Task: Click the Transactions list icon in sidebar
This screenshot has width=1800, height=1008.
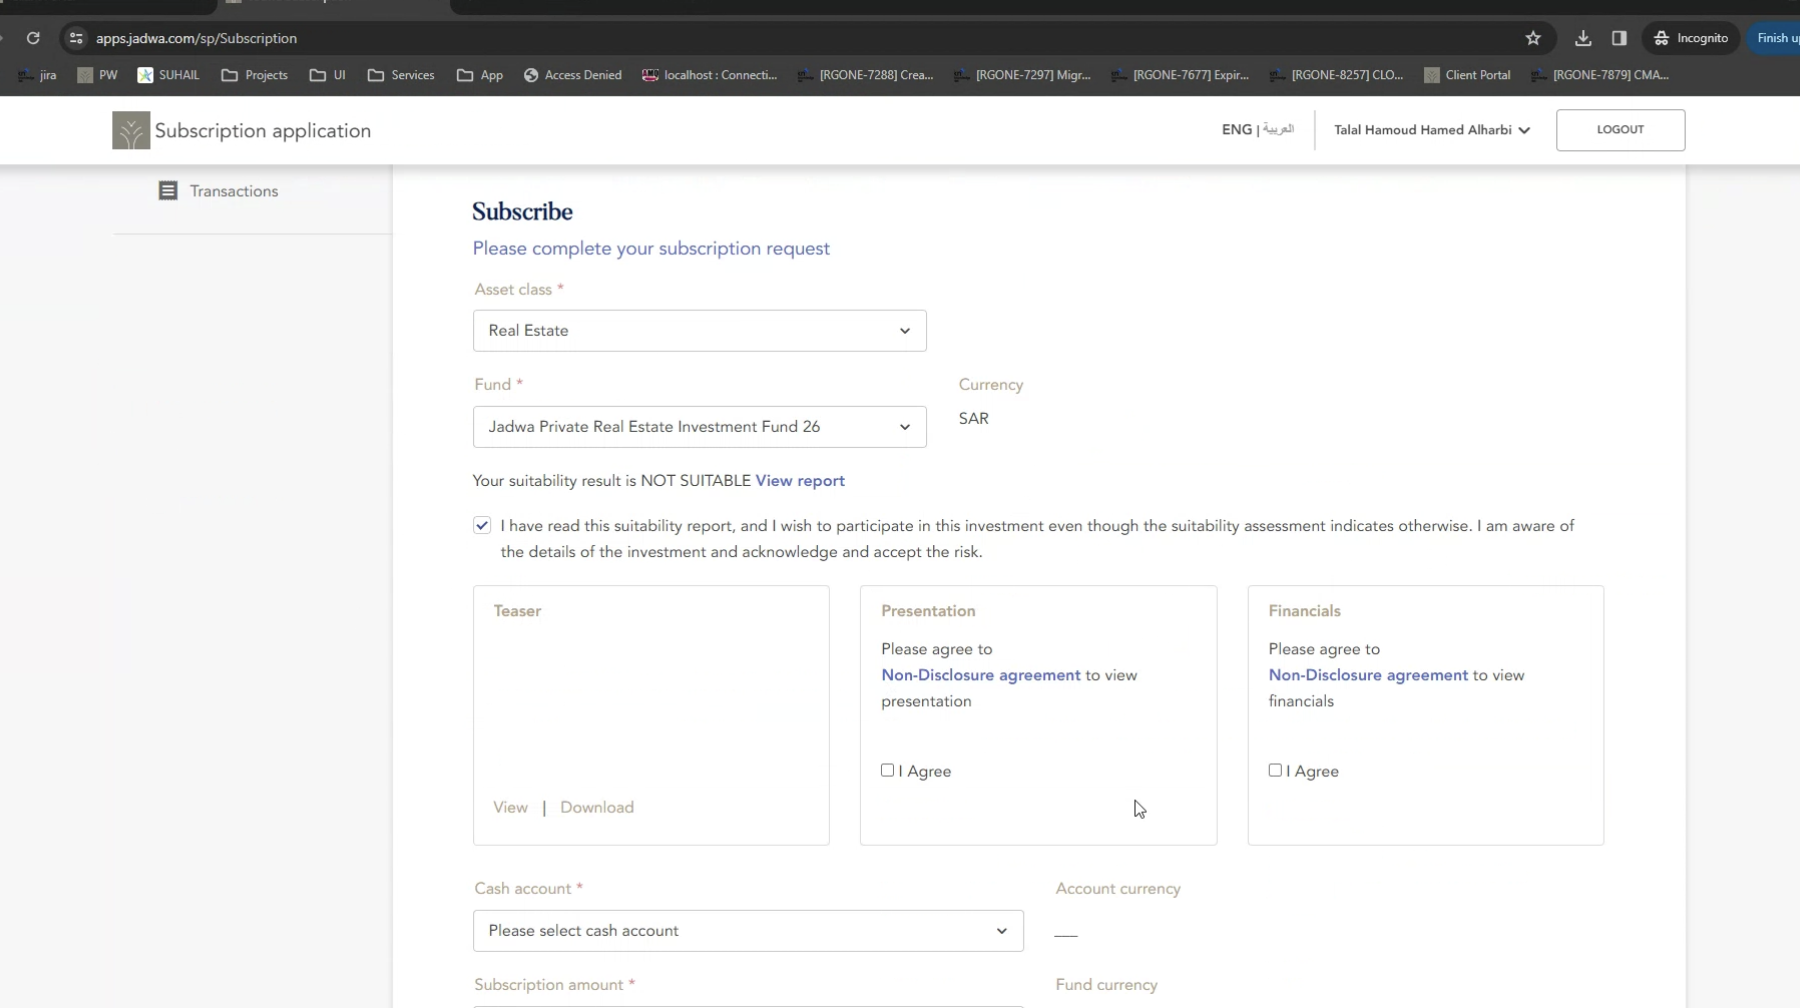Action: (168, 191)
